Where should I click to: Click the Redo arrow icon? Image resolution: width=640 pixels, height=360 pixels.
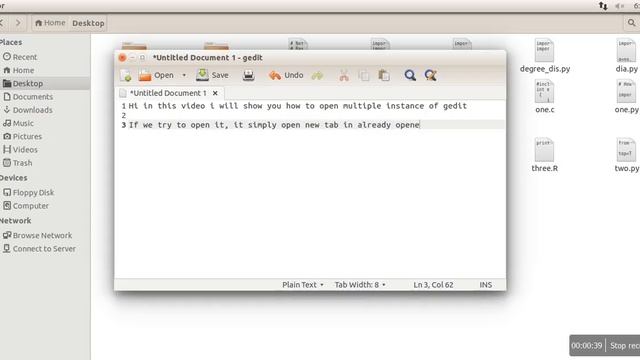click(x=317, y=76)
